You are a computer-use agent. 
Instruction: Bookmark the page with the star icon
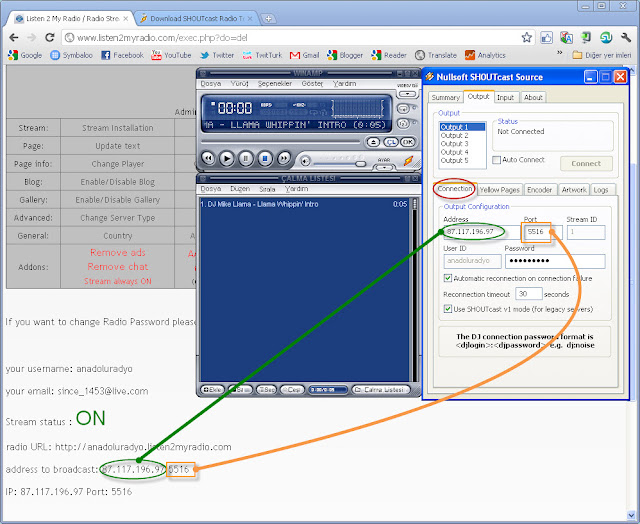tap(527, 38)
